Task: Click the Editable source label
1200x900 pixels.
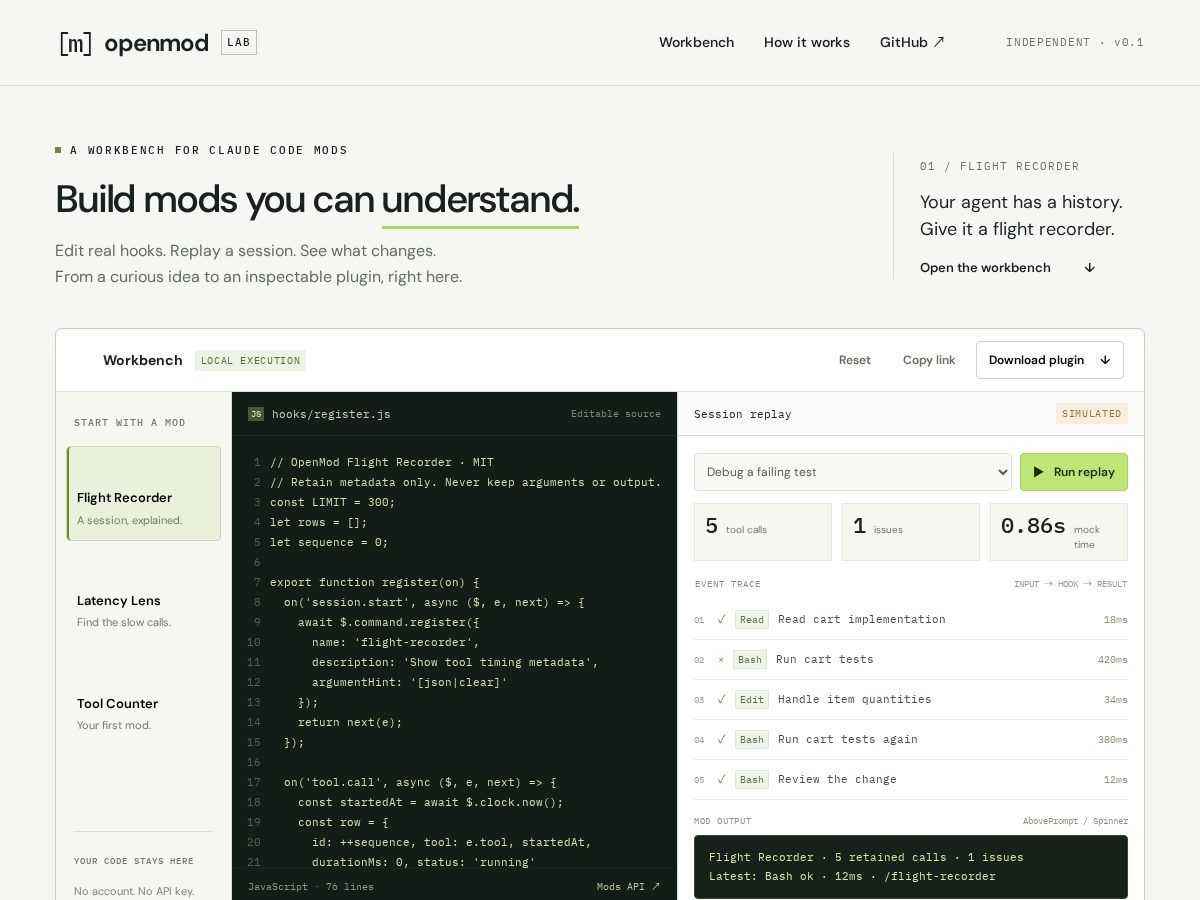Action: pos(616,414)
